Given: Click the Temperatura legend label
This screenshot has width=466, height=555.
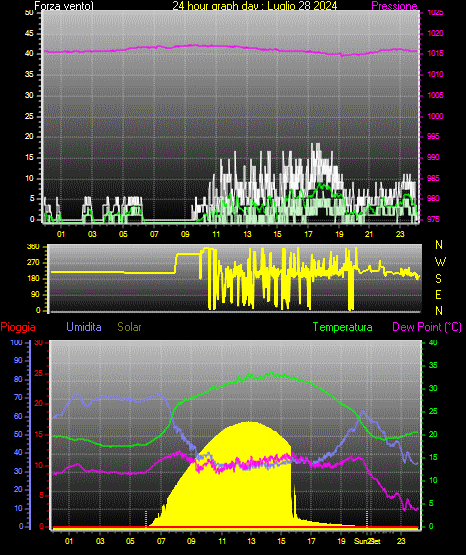Looking at the screenshot, I should 343,327.
